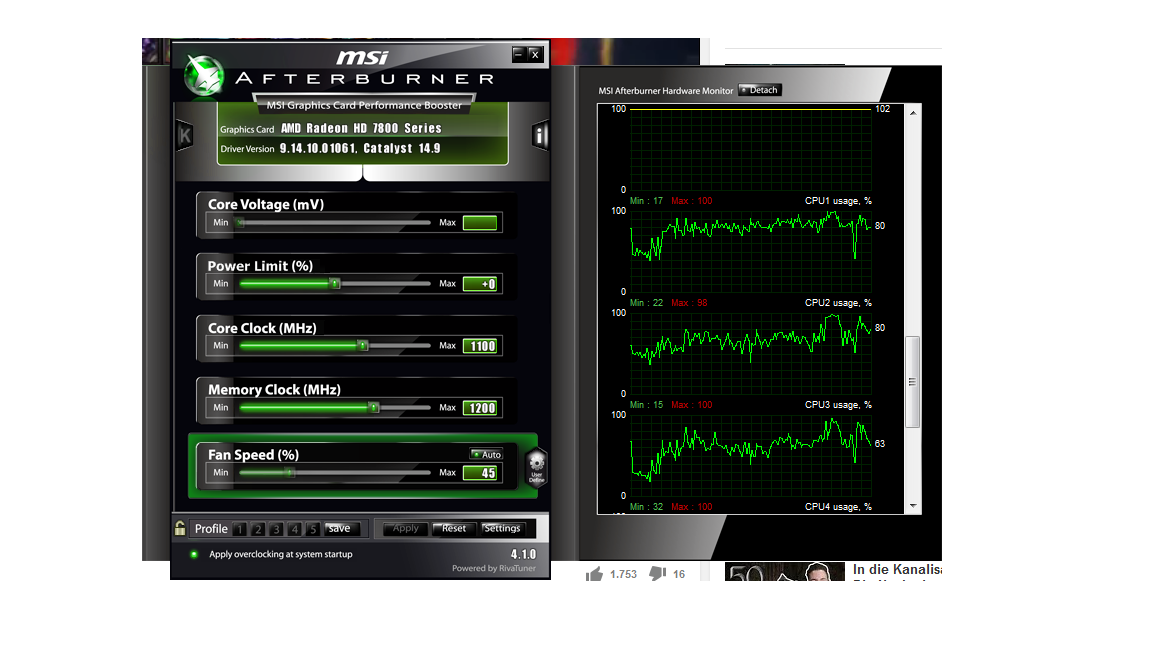
Task: Click the MSI Afterburner Hardware Monitor title
Action: (x=666, y=91)
